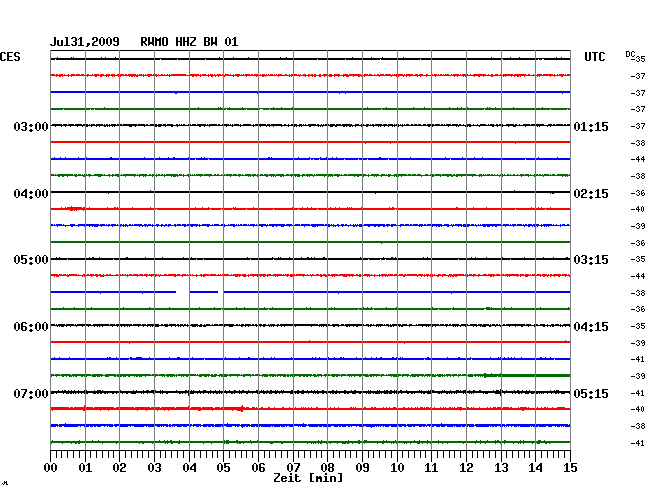Click minute tick label 12
650x494 pixels.
(x=466, y=468)
